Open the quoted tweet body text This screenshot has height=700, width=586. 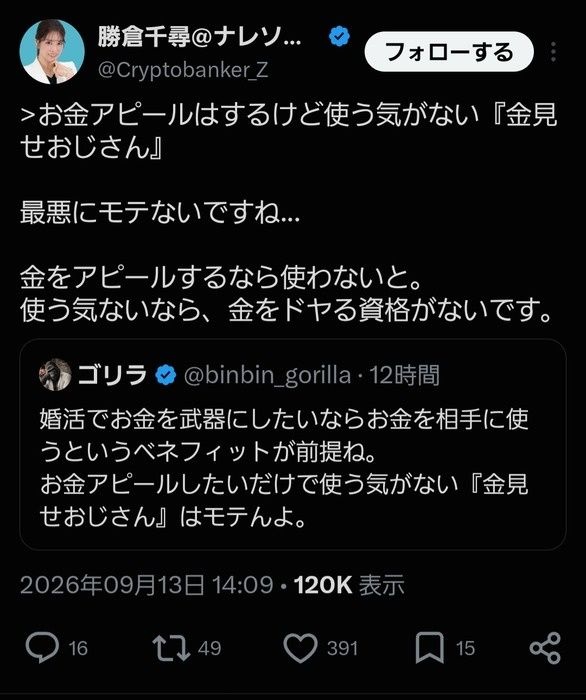284,467
